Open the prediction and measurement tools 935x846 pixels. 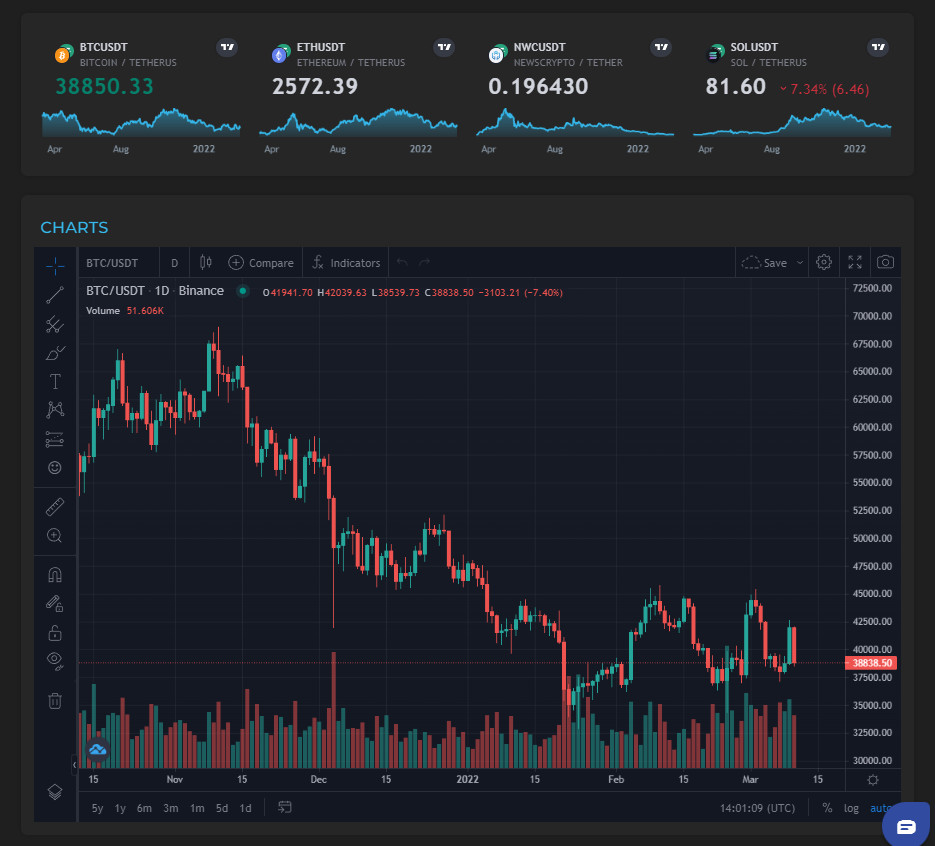coord(55,439)
